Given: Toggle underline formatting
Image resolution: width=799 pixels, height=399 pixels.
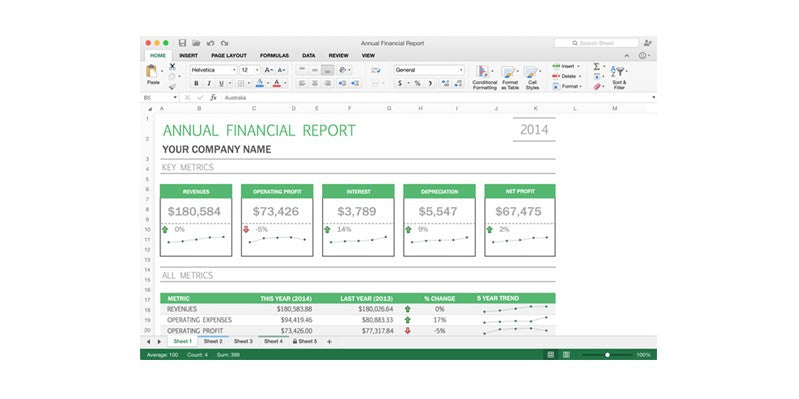Looking at the screenshot, I should tap(221, 84).
